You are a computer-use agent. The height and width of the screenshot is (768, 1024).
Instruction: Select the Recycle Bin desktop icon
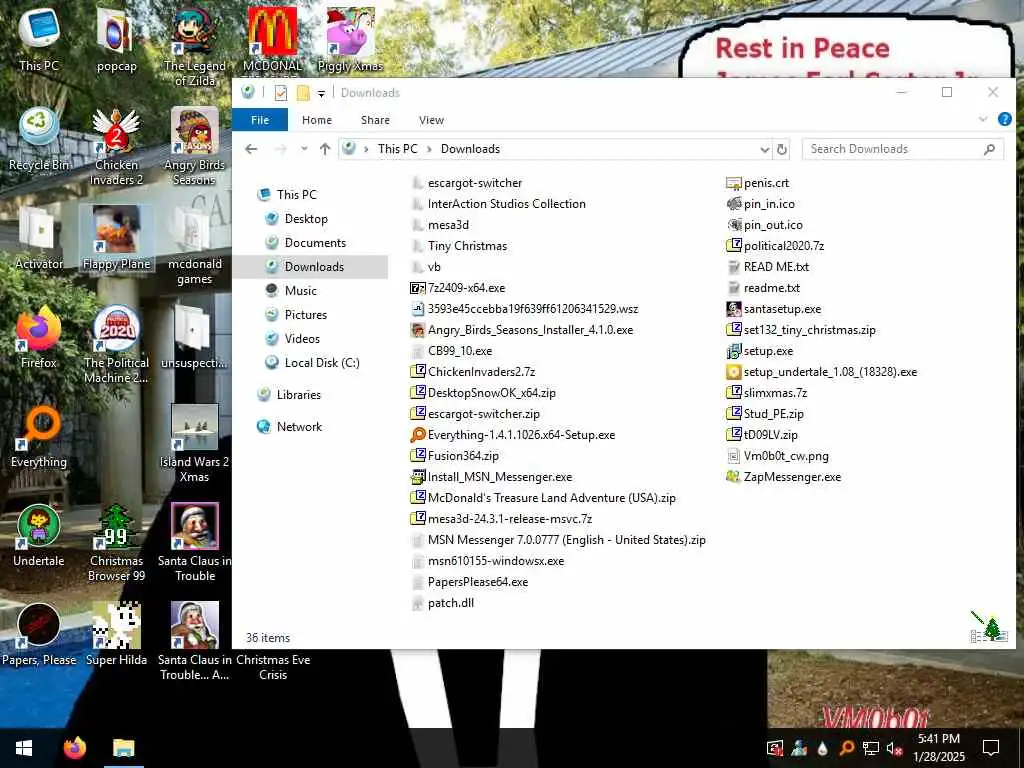tap(39, 139)
